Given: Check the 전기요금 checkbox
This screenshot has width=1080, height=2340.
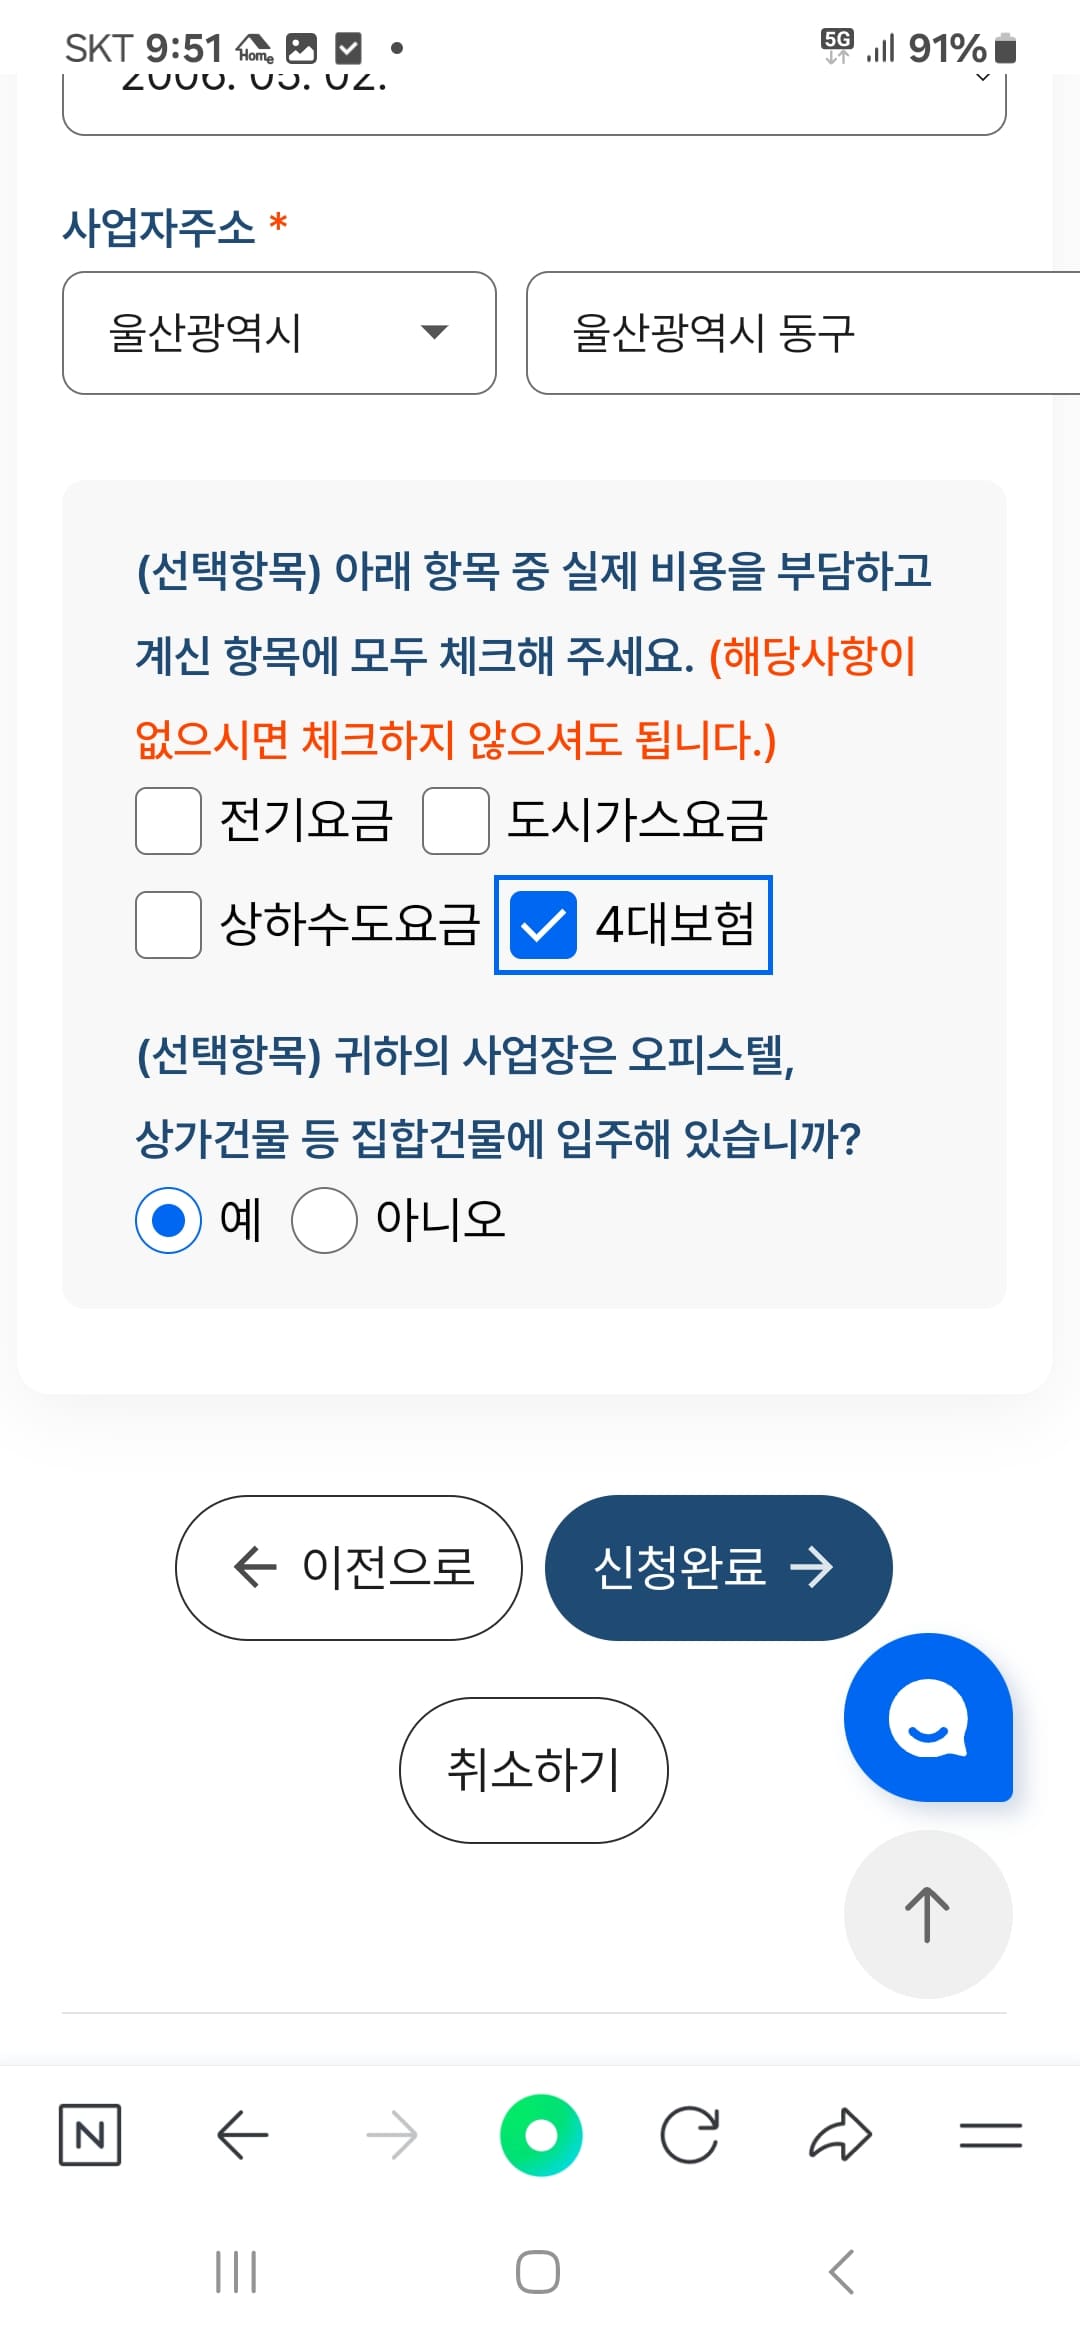Looking at the screenshot, I should click(167, 822).
